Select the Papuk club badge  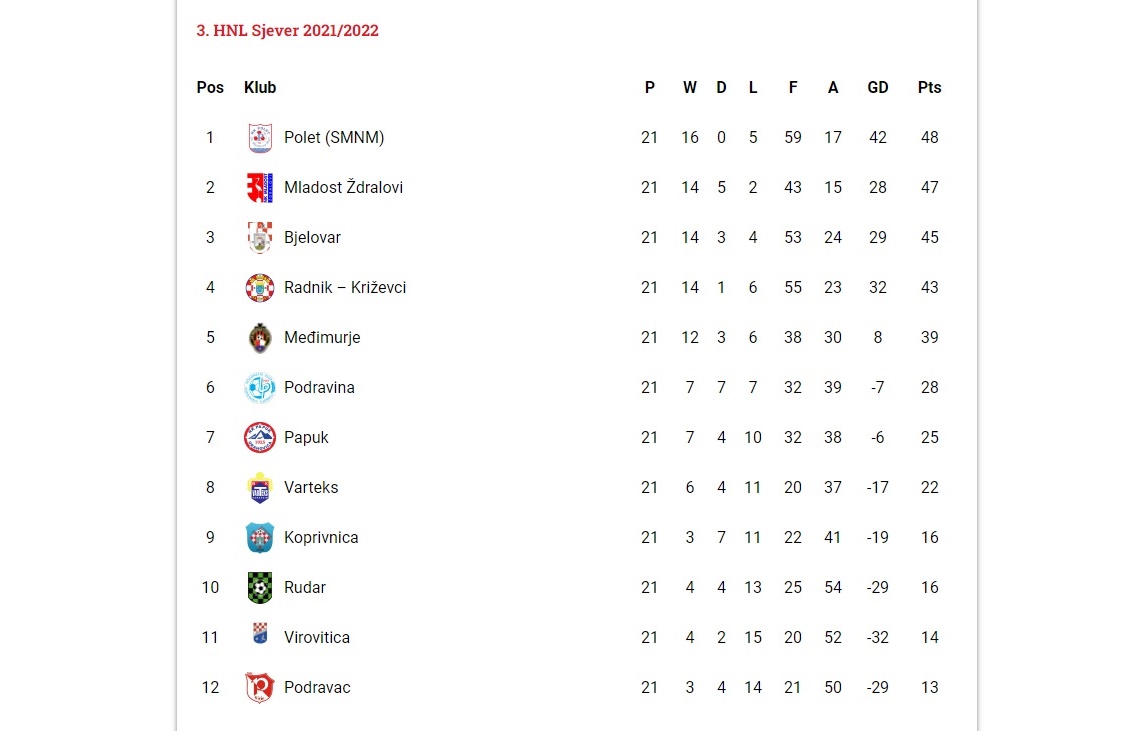click(260, 437)
